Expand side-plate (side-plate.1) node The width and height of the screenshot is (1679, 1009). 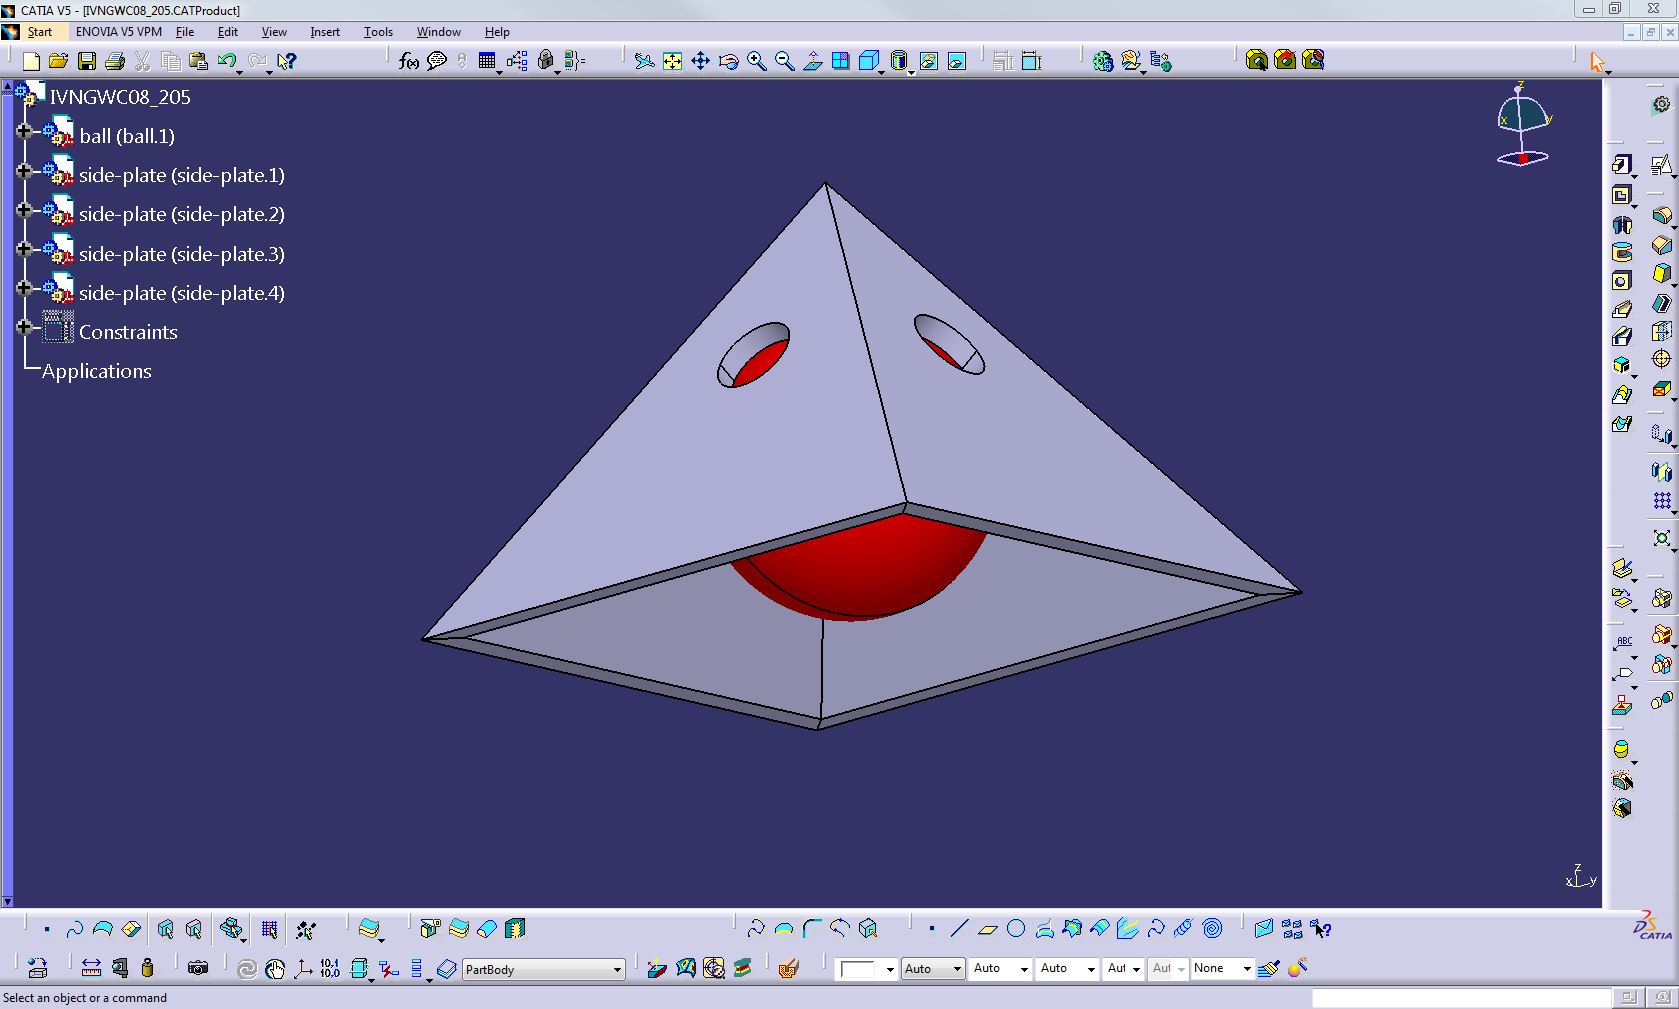(x=24, y=171)
